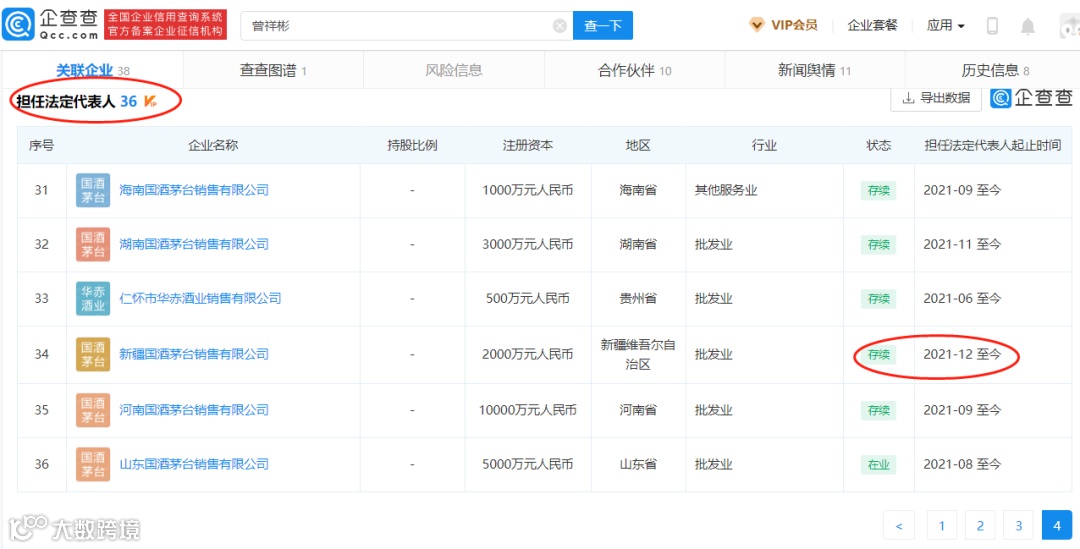Open 湖南国酒茅台销售有限公司 link
1080x549 pixels.
click(194, 245)
